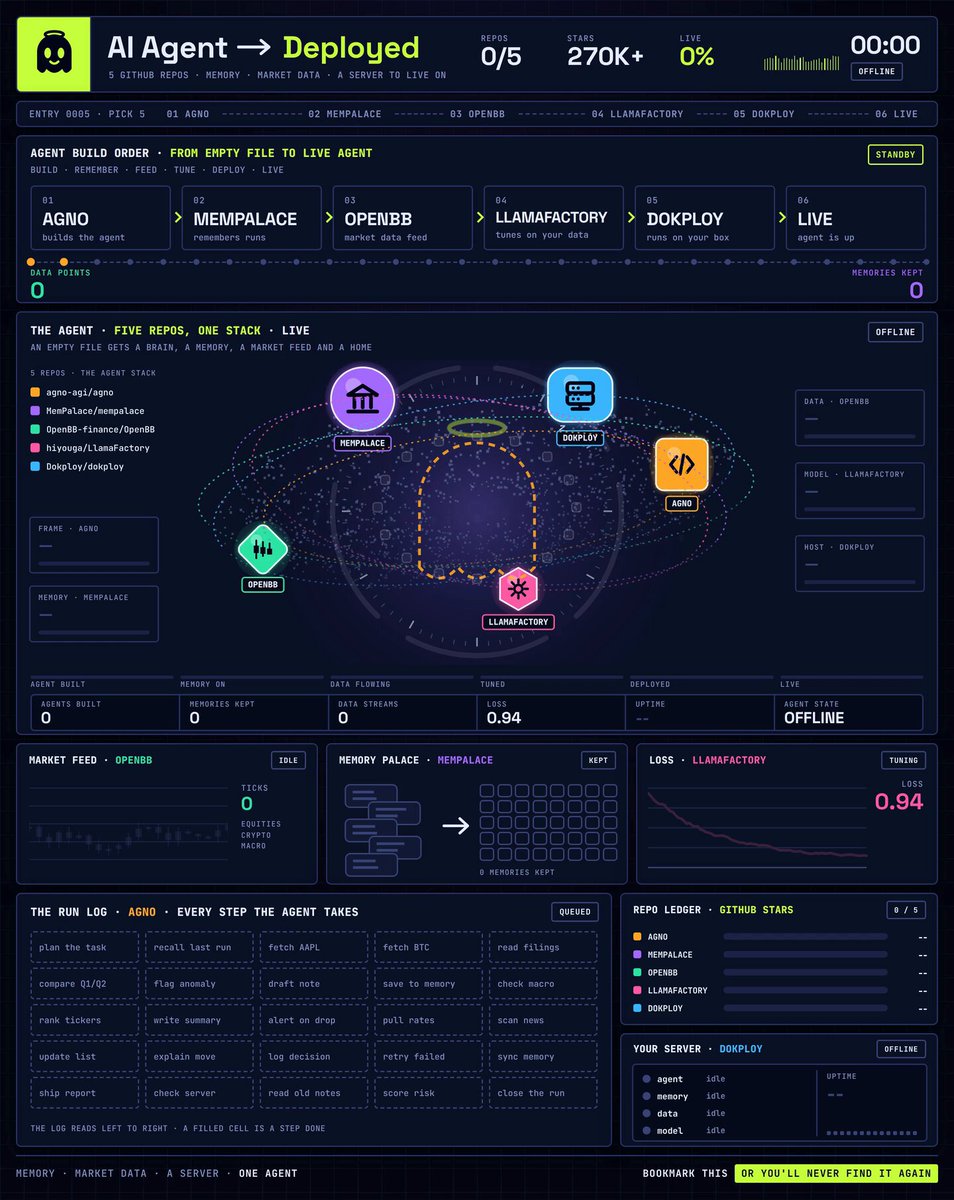Click the TUNING badge in Loss panel
Viewport: 954px width, 1200px height.
901,761
